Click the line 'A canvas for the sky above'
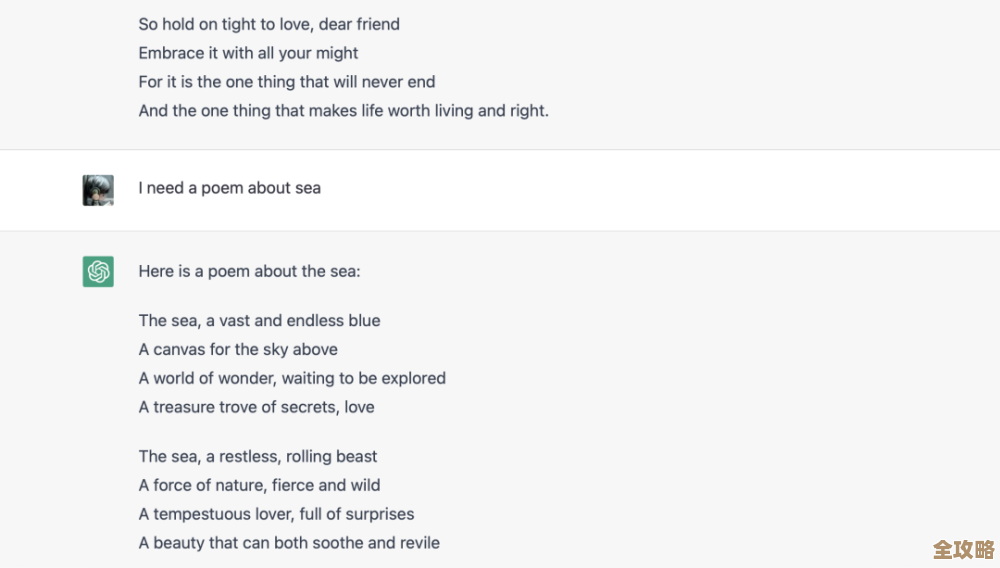Image resolution: width=1000 pixels, height=568 pixels. pos(238,350)
